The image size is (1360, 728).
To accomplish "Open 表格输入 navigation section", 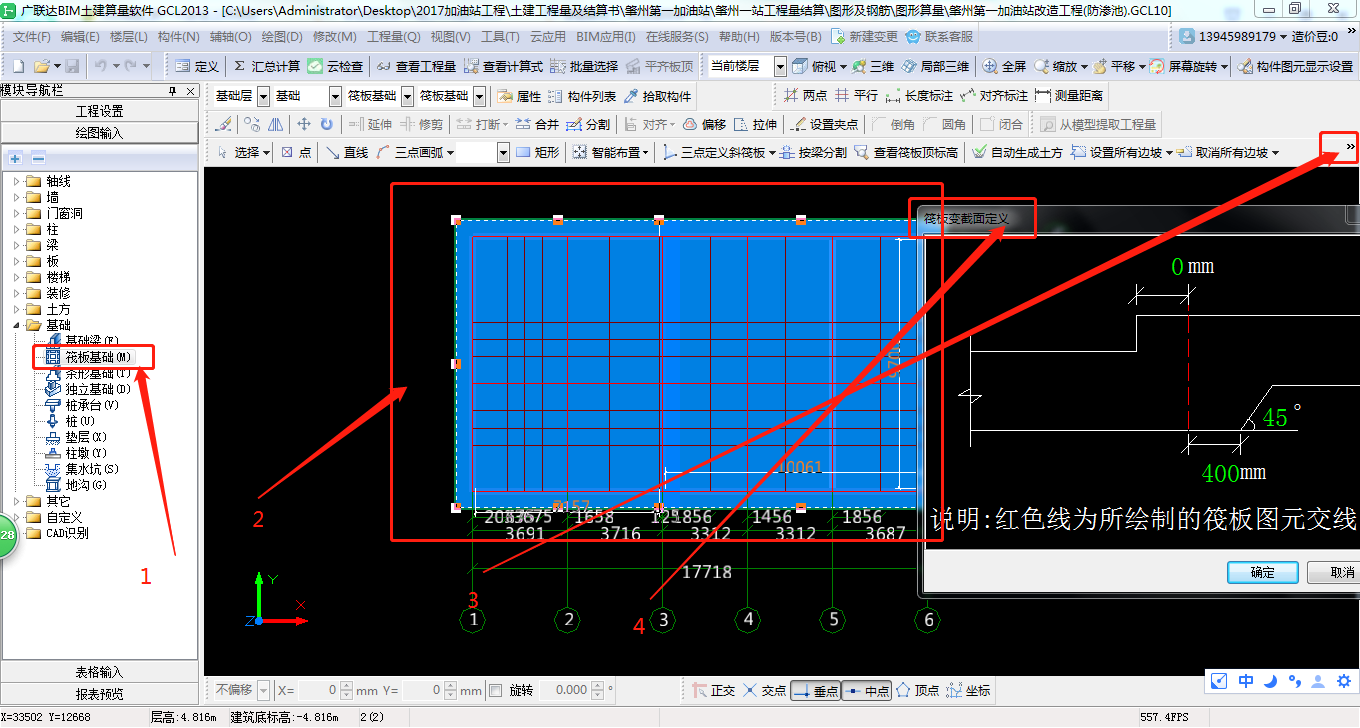I will pyautogui.click(x=100, y=672).
